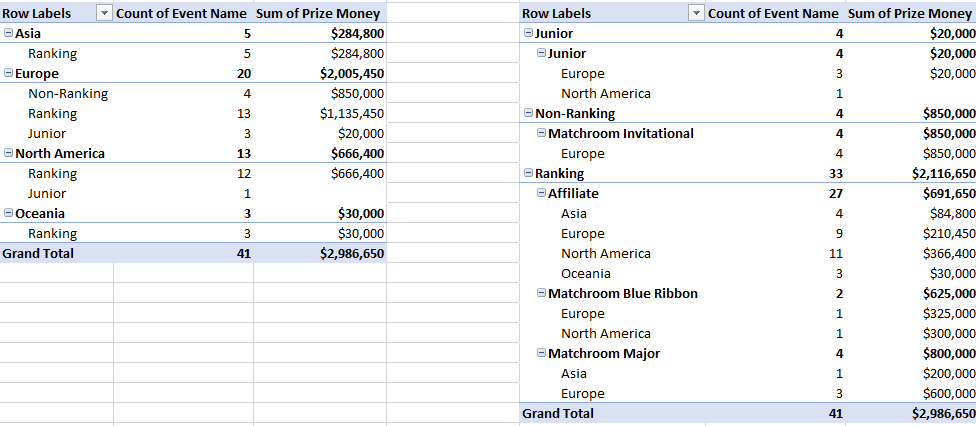This screenshot has height=426, width=976.
Task: Select Non-Ranking row under Europe in left table
Action: (68, 94)
